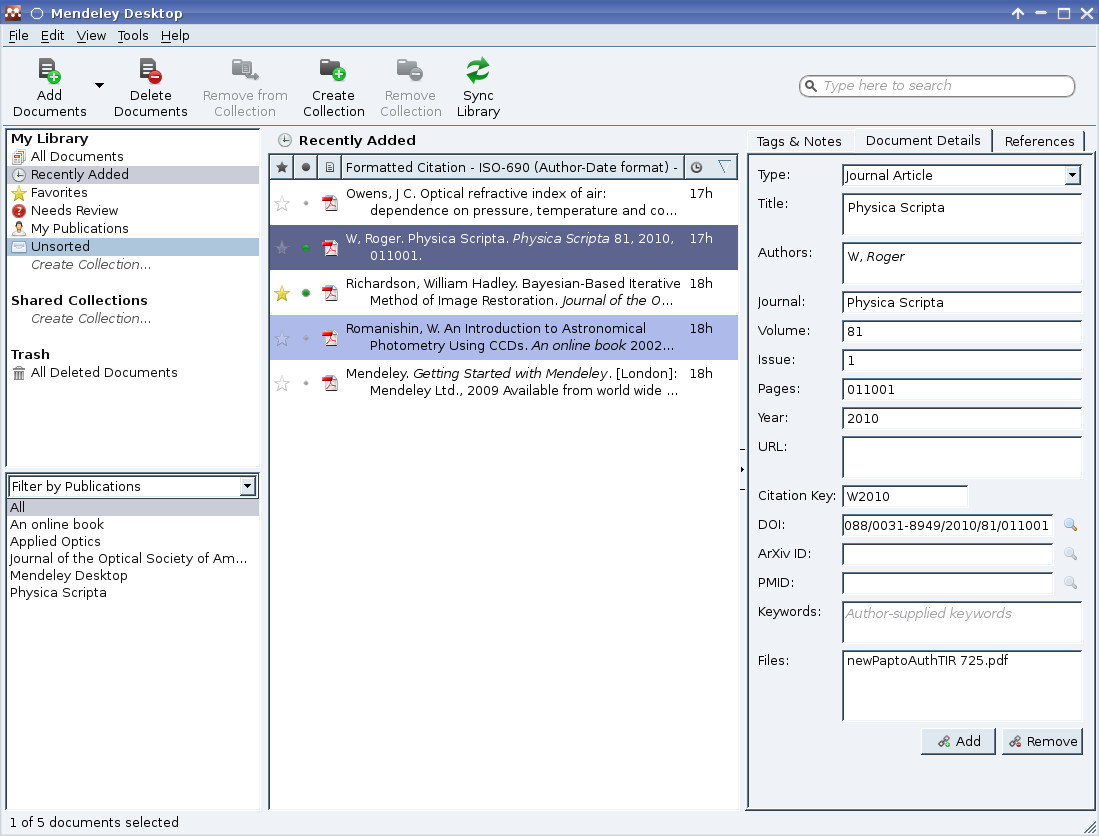Select All Documents in My Library

tap(133, 156)
